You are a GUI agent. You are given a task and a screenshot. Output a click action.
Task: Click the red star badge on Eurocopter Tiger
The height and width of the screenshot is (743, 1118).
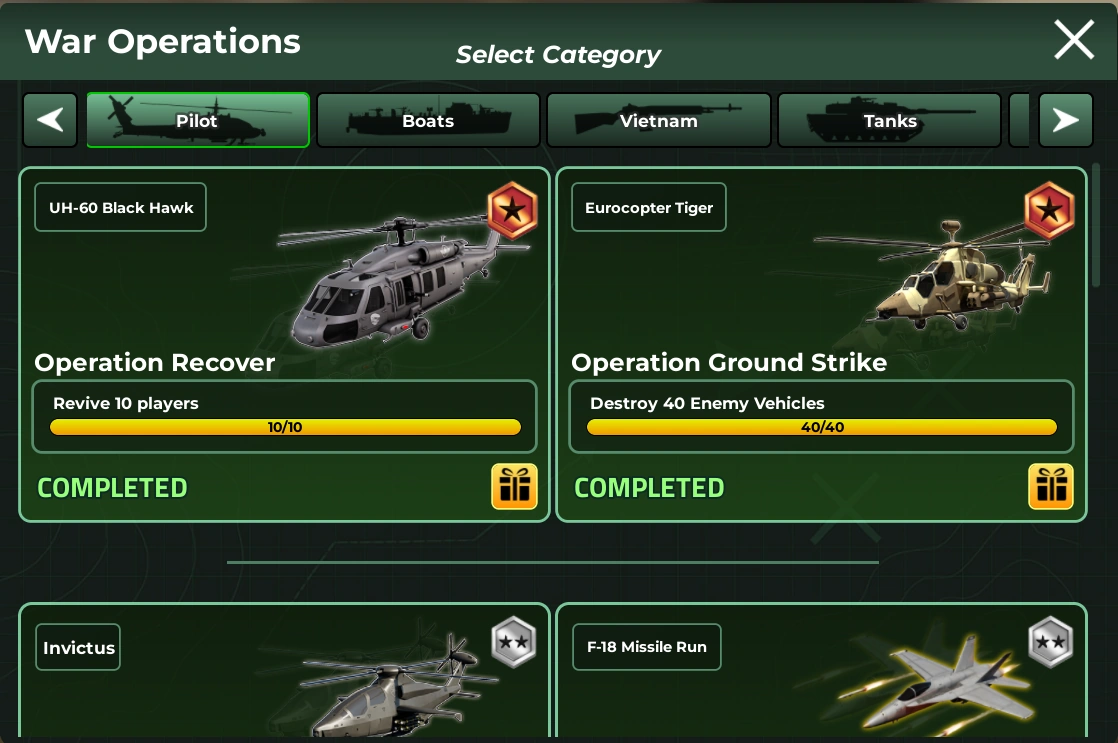click(1049, 210)
